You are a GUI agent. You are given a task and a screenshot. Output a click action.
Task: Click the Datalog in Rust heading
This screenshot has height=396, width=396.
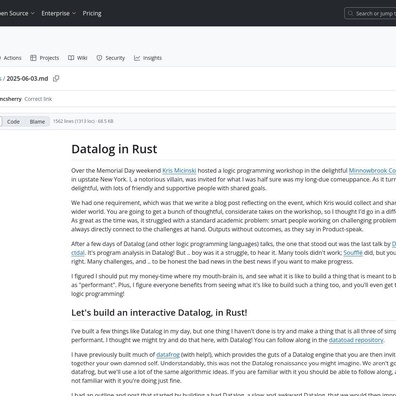click(114, 149)
